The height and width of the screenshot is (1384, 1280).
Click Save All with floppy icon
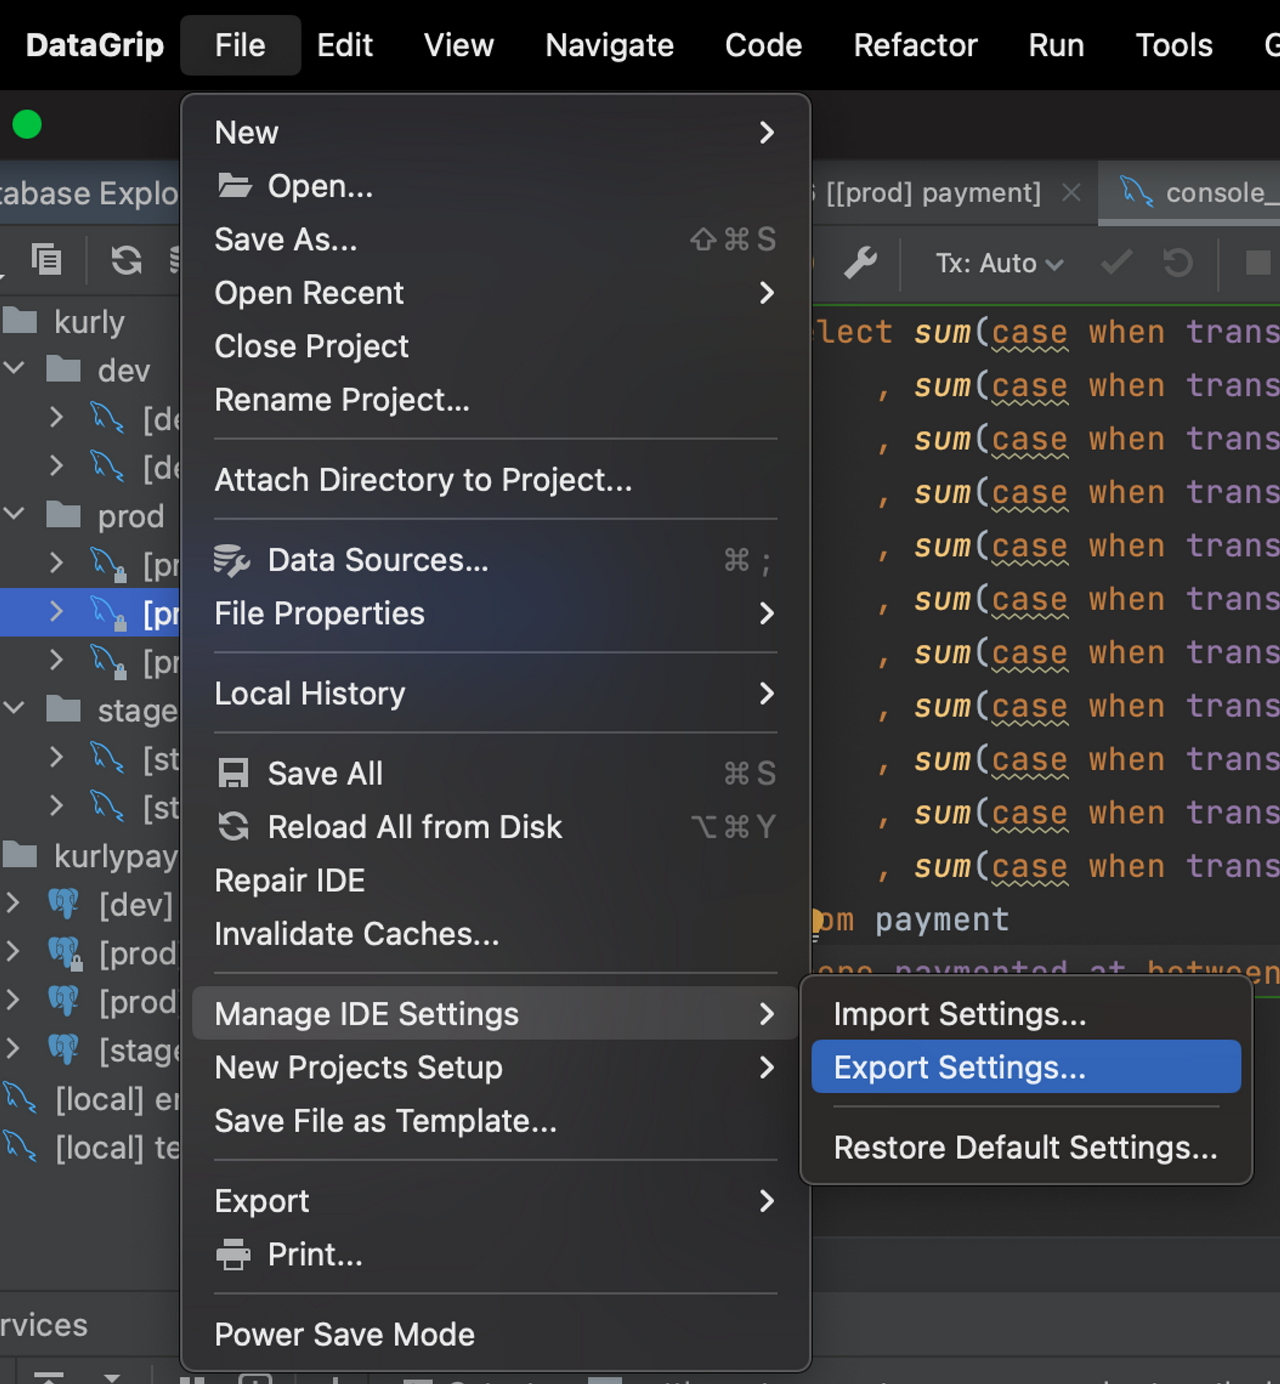[495, 773]
